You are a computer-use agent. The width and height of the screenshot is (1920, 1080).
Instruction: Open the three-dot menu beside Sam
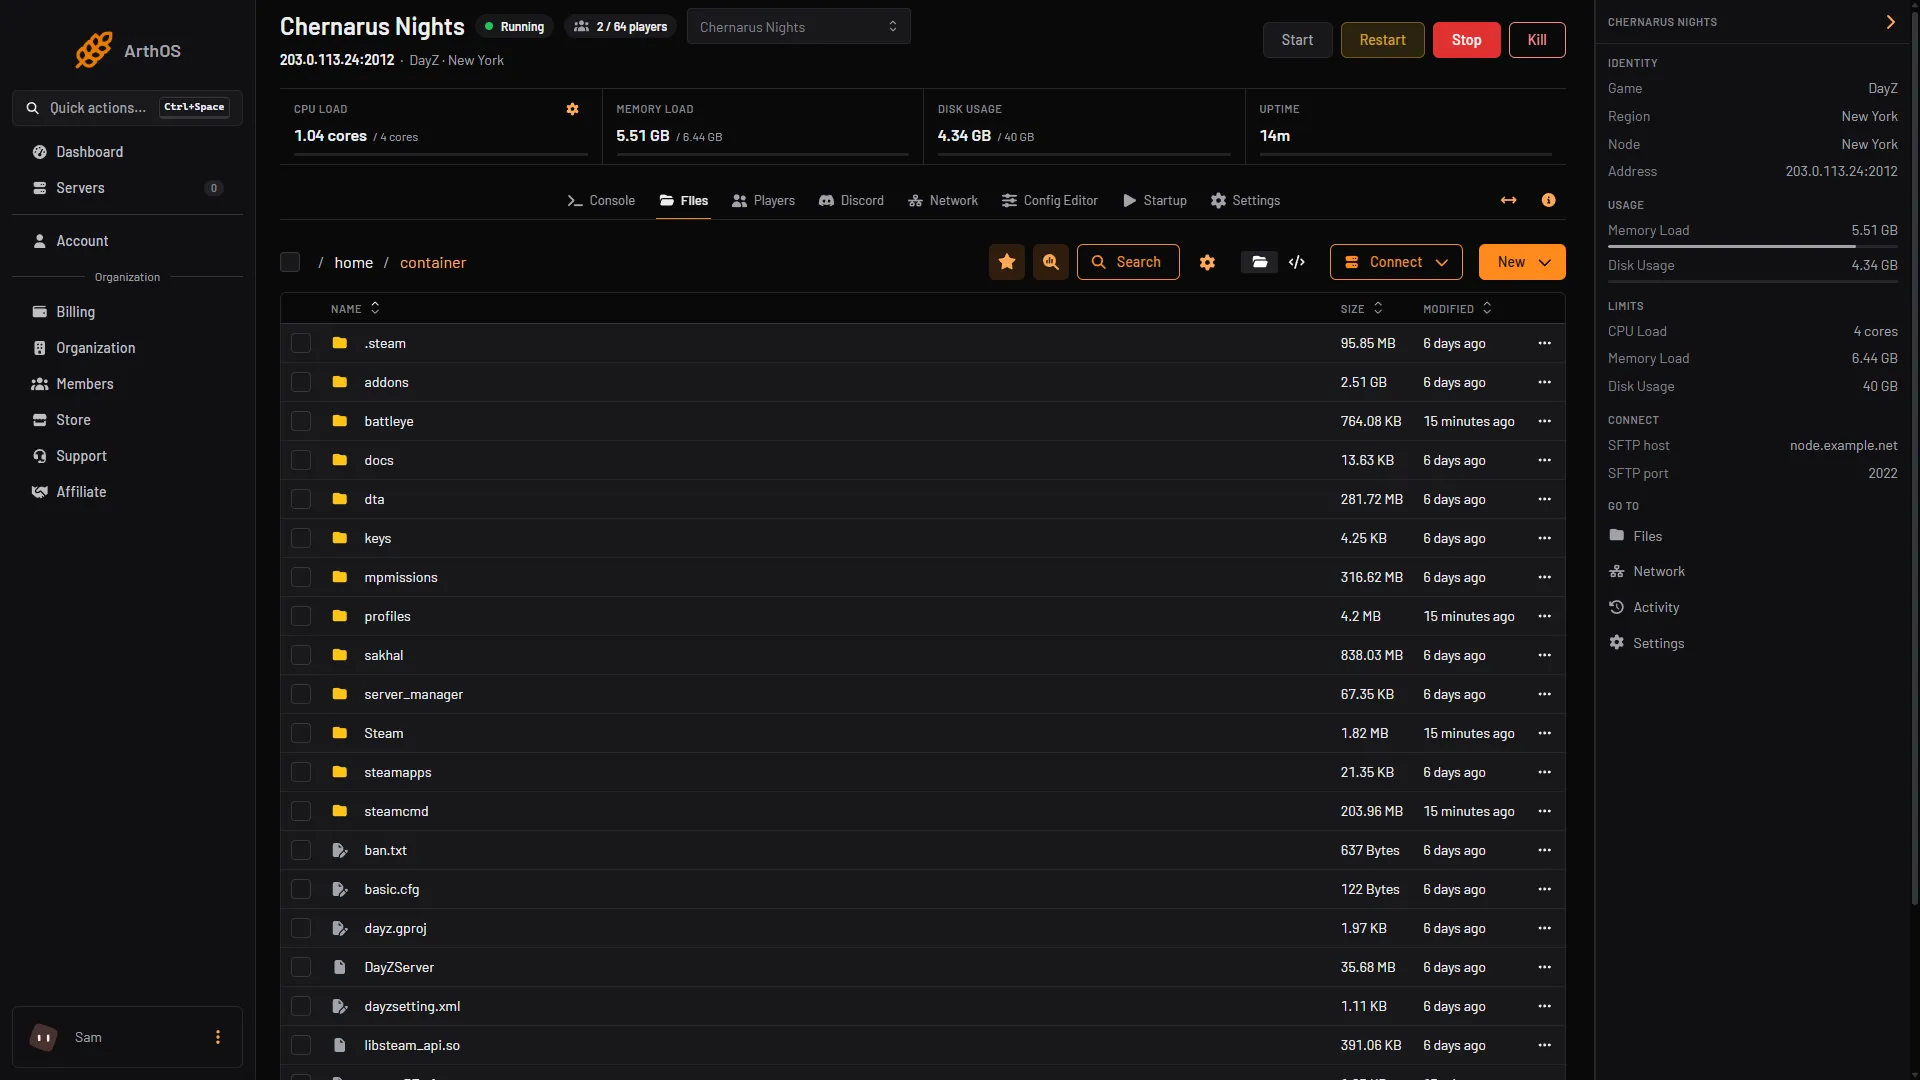point(218,1037)
